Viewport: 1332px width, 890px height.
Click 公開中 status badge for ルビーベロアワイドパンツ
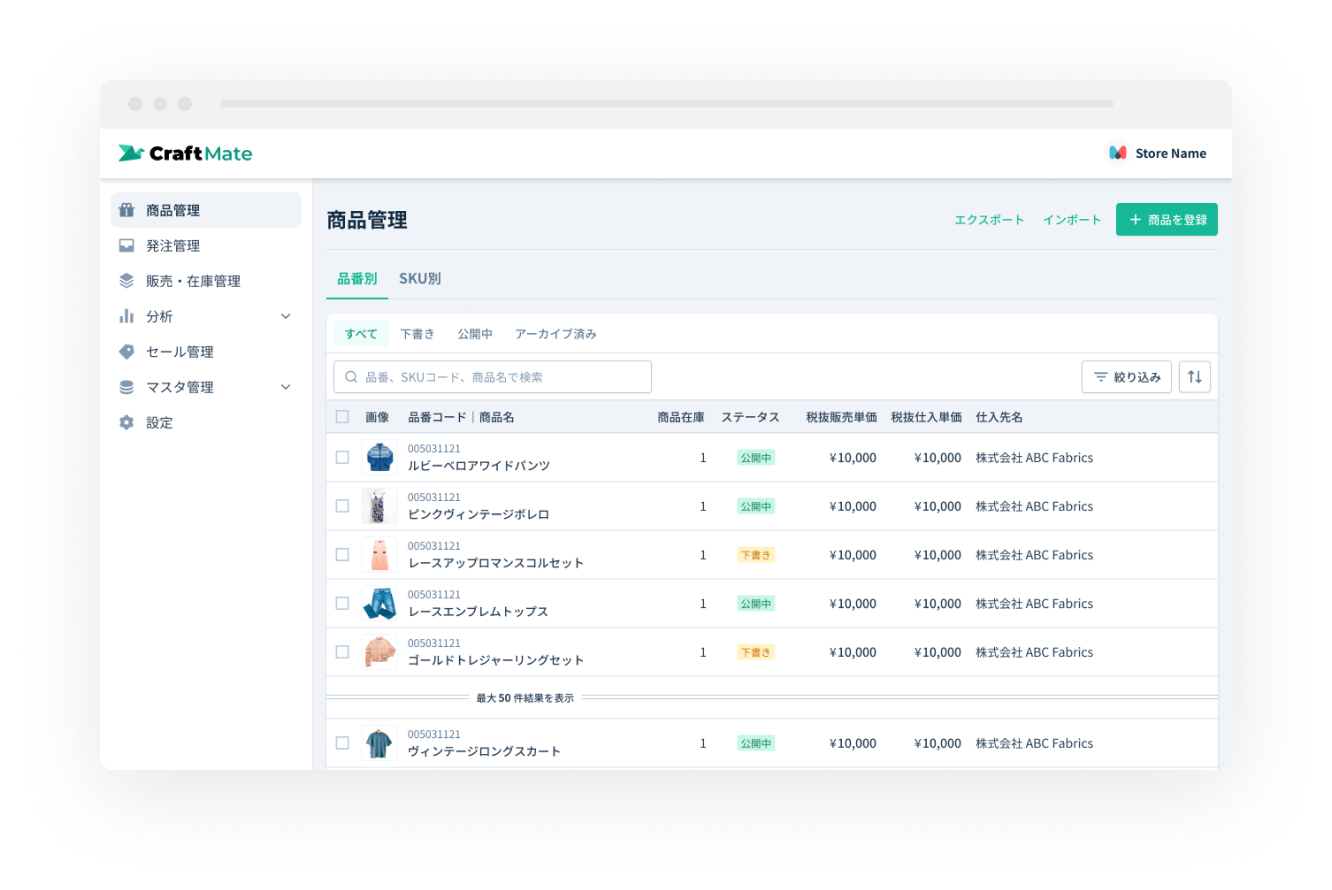756,457
